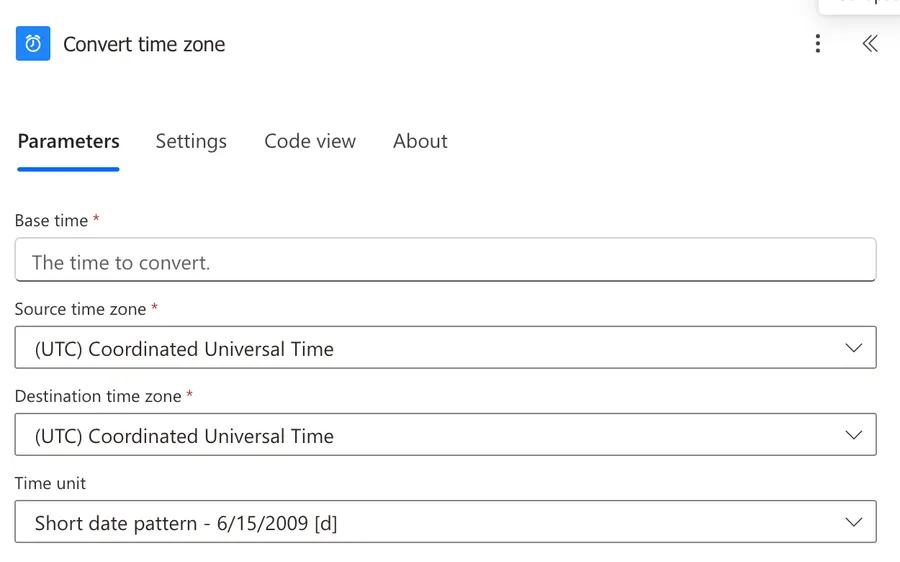
Task: Expand the Source time zone chevron arrow
Action: click(853, 348)
